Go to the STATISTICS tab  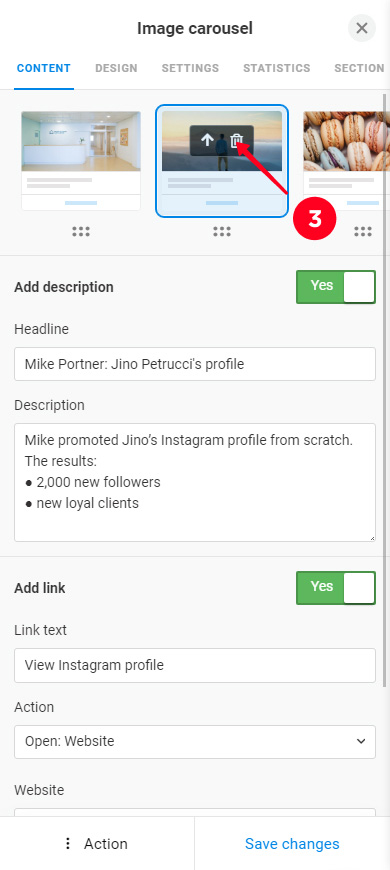pyautogui.click(x=276, y=68)
